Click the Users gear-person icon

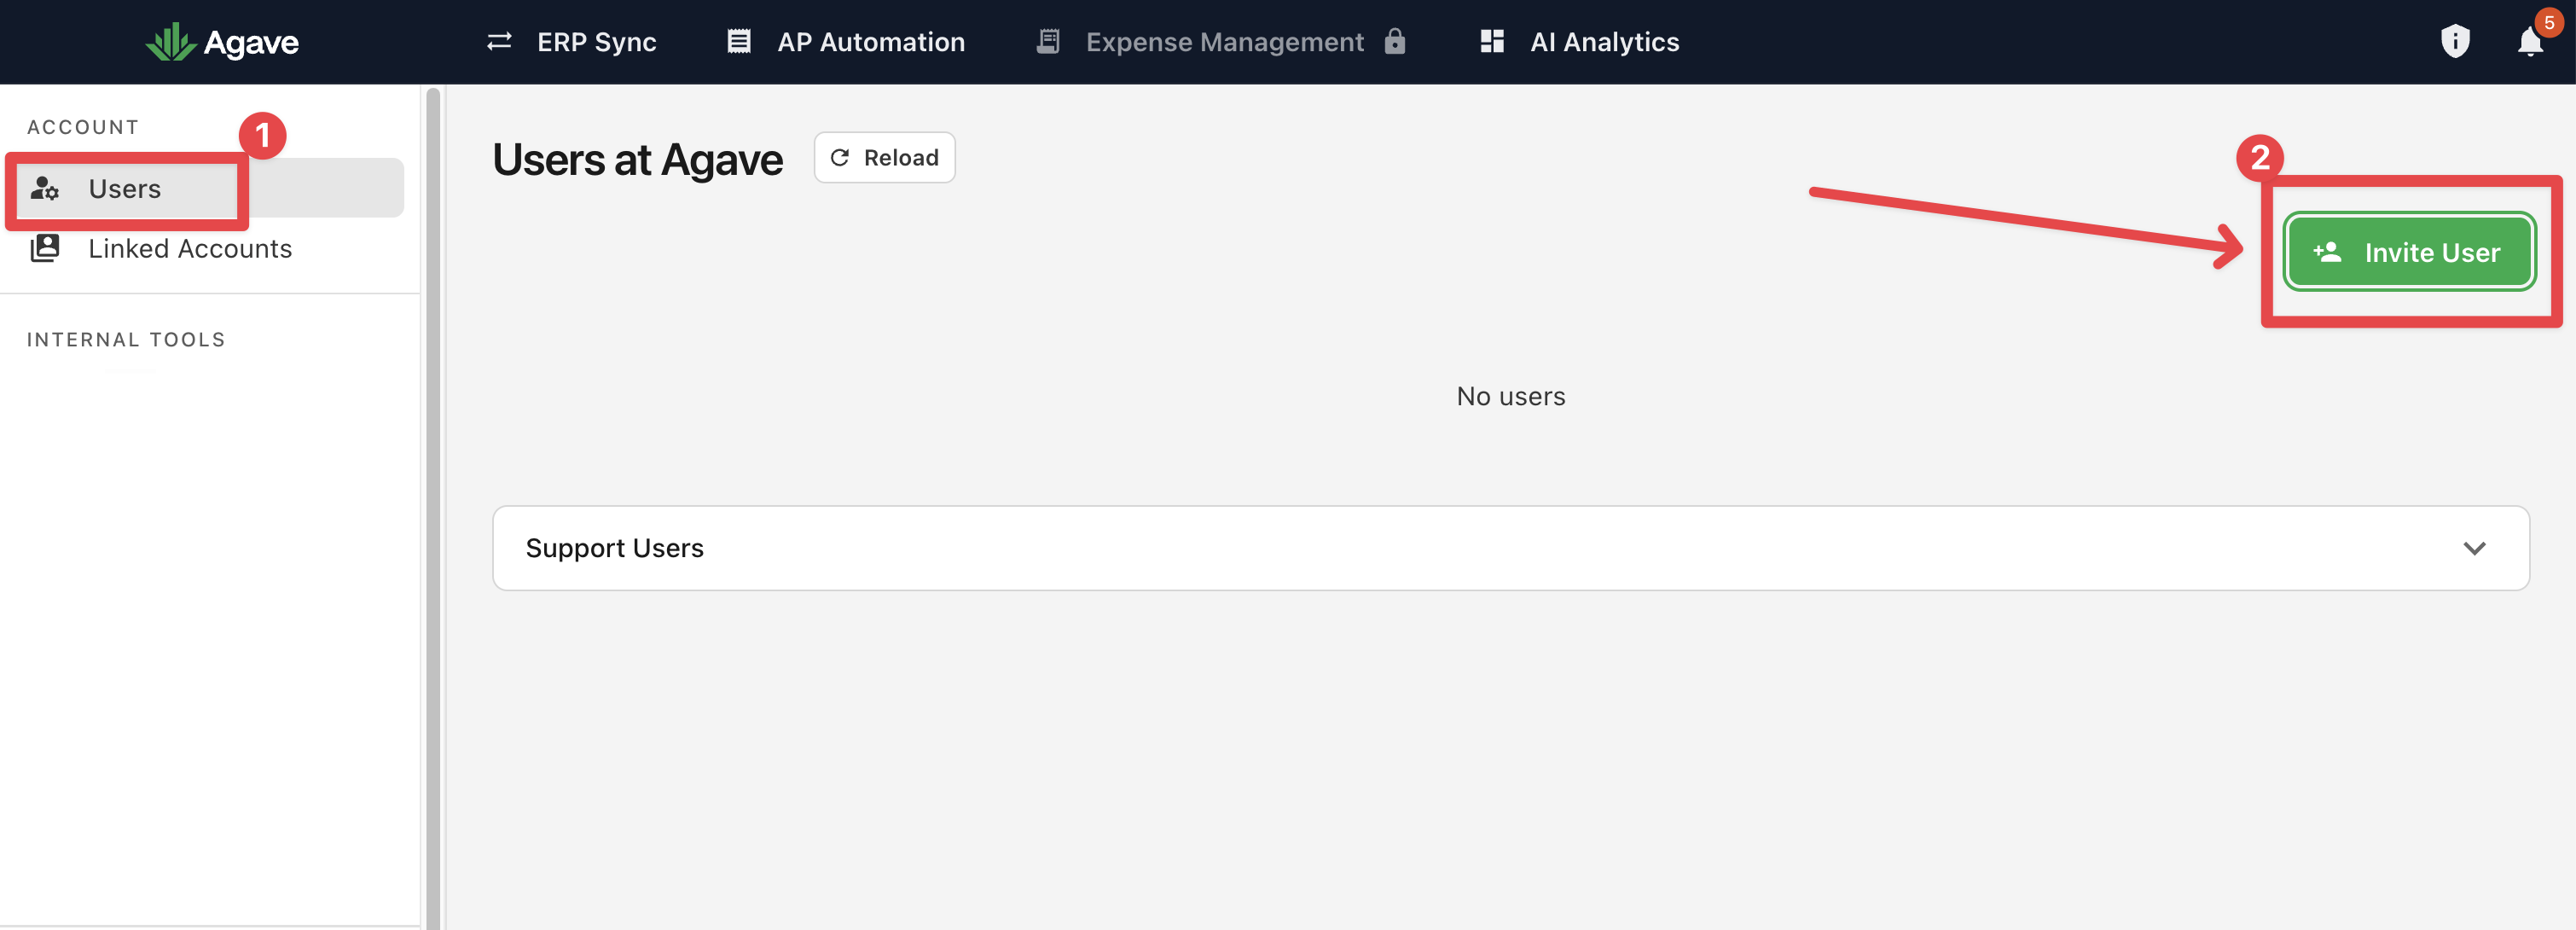(45, 188)
